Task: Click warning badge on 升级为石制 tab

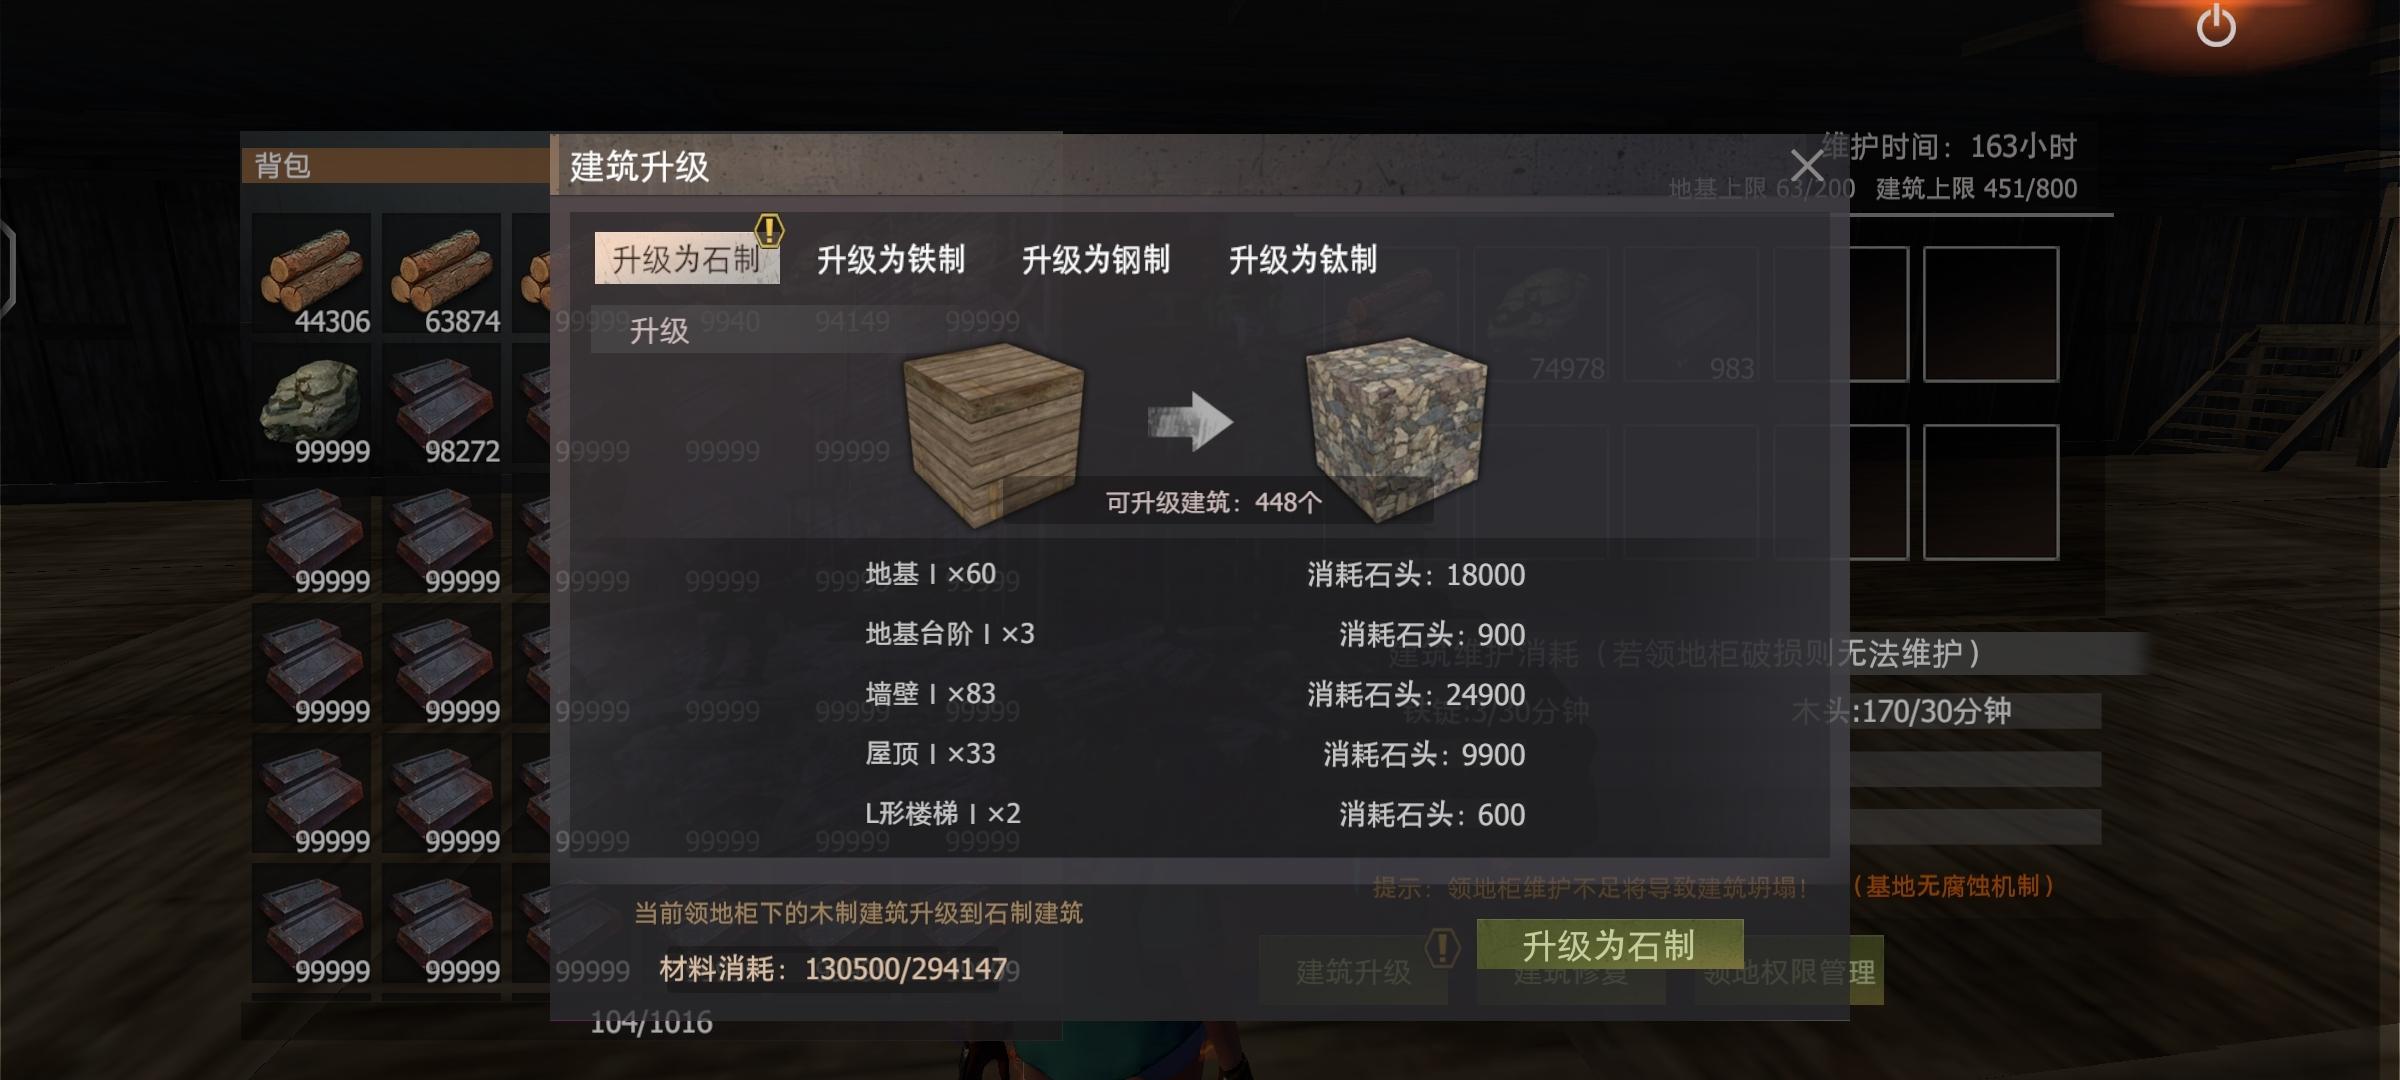Action: [x=769, y=231]
